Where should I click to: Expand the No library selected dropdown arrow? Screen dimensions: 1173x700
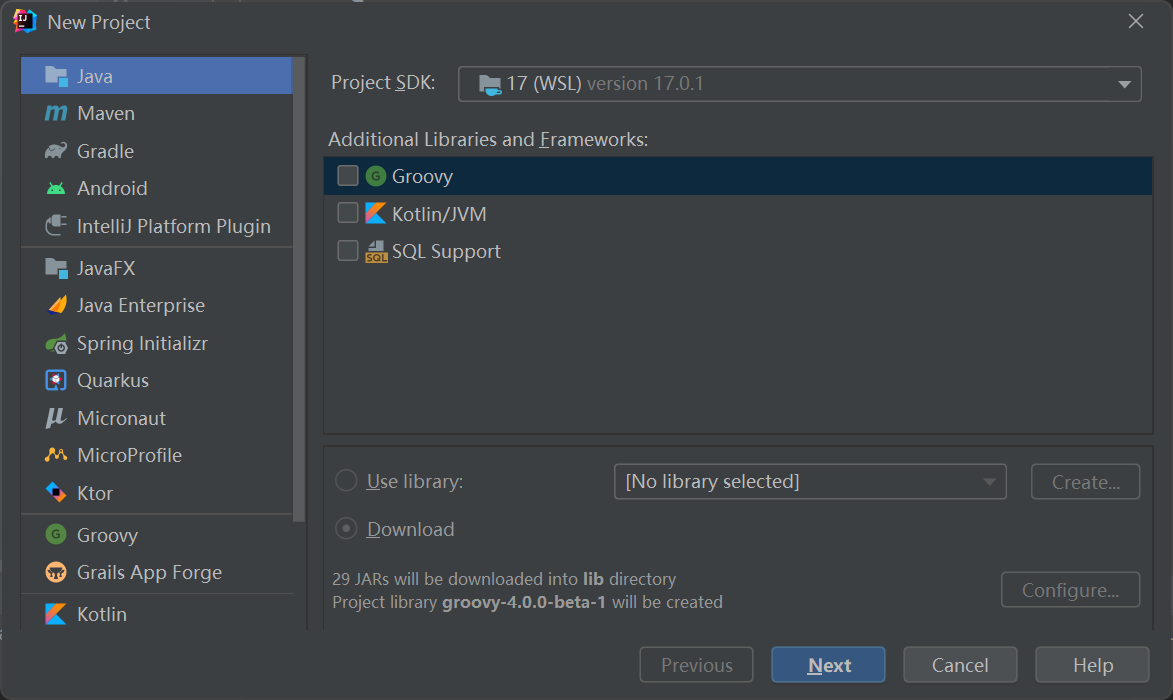(x=989, y=481)
